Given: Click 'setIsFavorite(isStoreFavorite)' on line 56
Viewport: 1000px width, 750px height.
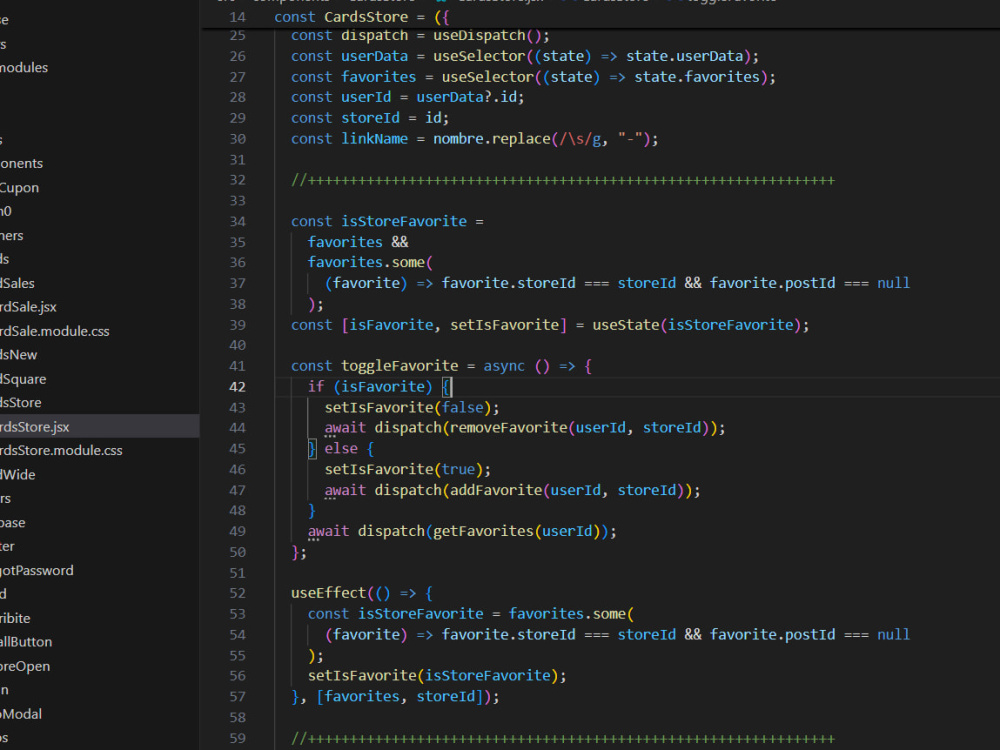Looking at the screenshot, I should 433,675.
